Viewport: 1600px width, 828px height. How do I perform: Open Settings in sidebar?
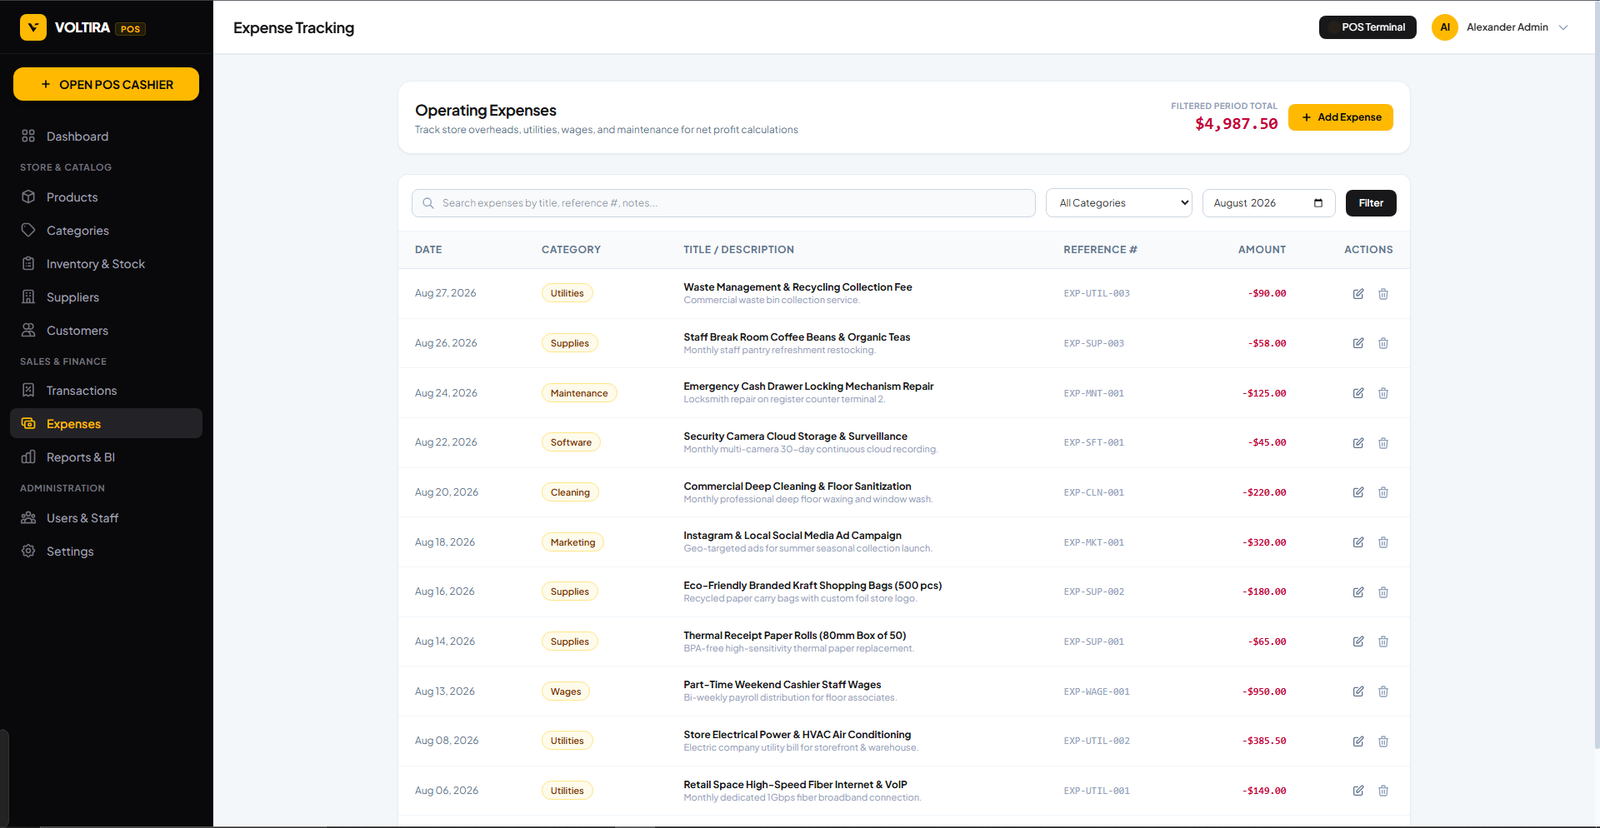pyautogui.click(x=106, y=551)
